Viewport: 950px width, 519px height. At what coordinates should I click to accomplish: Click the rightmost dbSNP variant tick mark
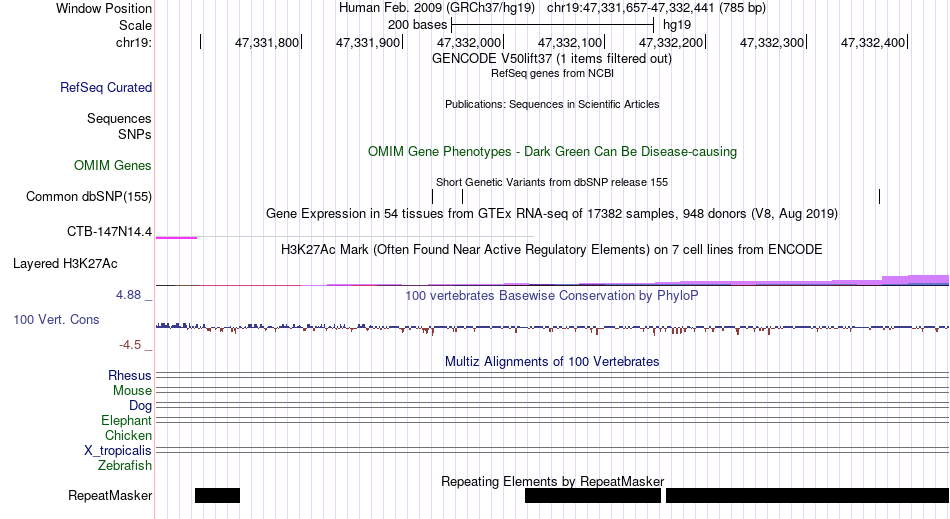(879, 196)
